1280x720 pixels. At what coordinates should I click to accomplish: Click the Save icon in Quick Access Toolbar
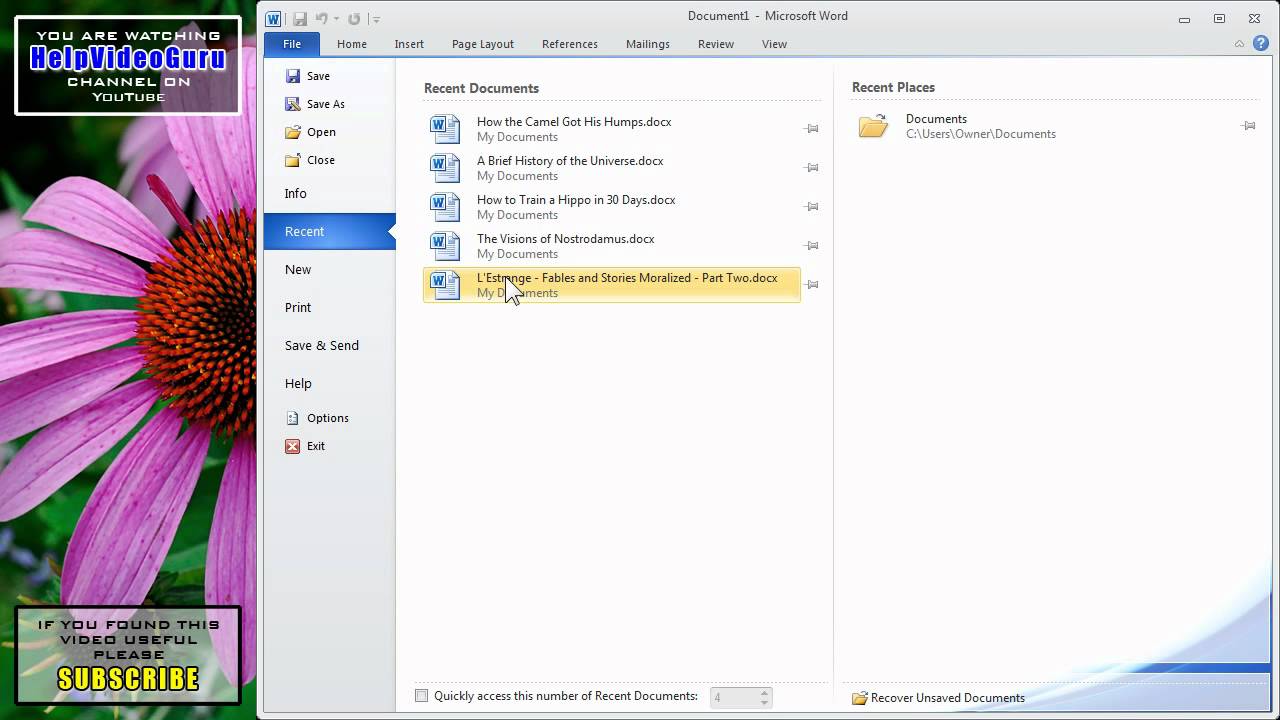coord(300,18)
